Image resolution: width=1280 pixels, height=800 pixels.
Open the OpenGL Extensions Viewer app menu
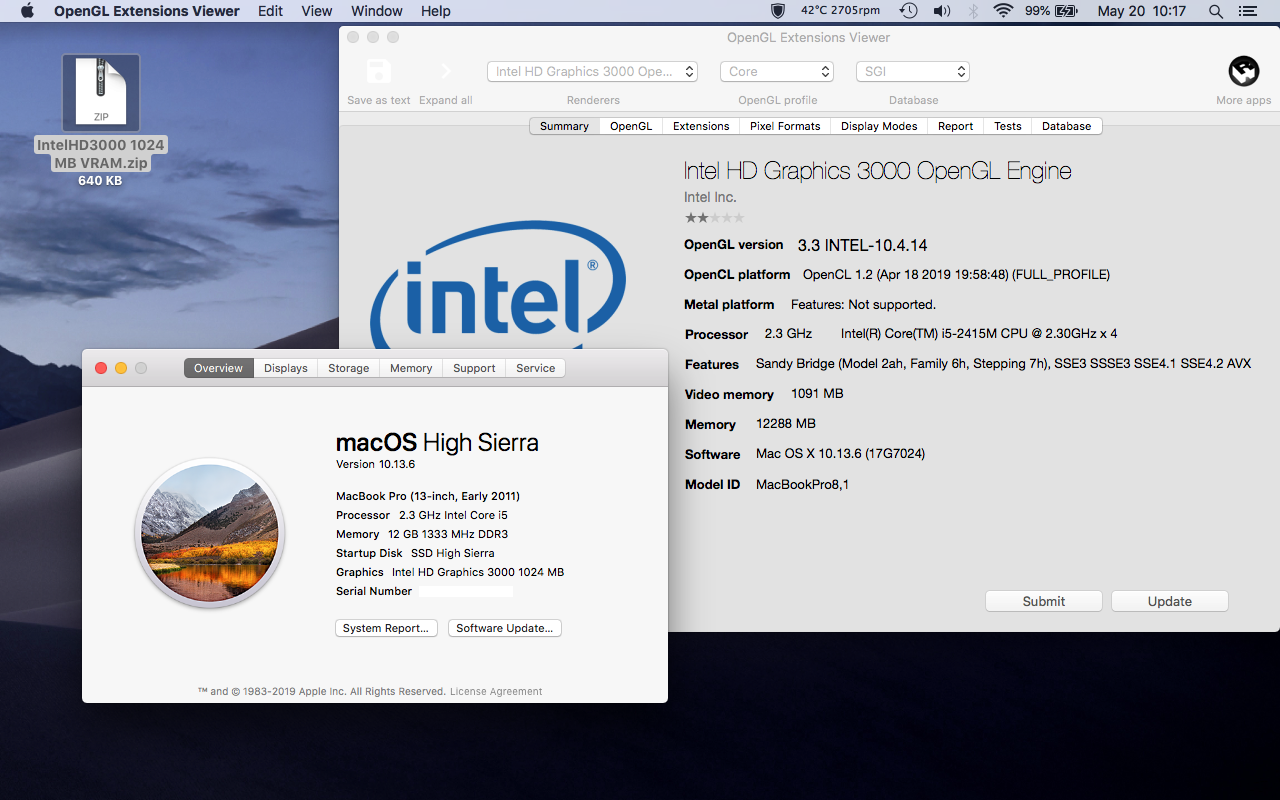pyautogui.click(x=146, y=11)
